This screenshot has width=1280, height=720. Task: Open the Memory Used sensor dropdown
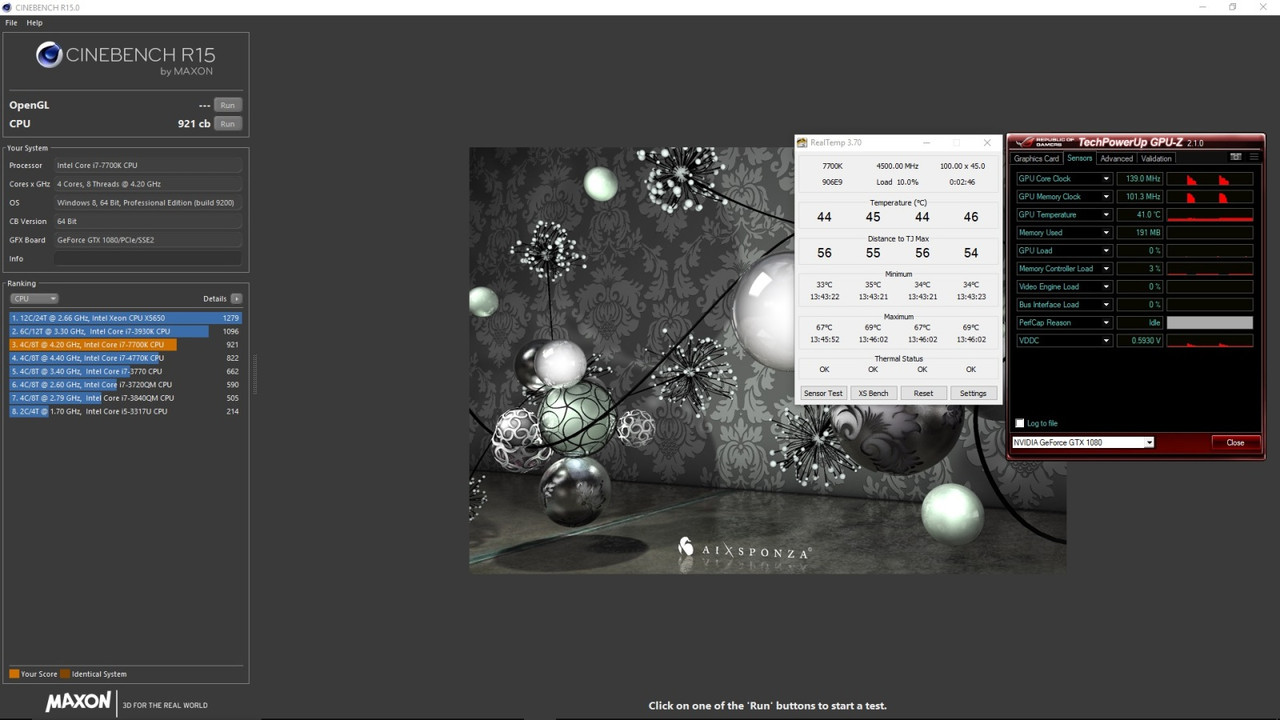point(1106,233)
